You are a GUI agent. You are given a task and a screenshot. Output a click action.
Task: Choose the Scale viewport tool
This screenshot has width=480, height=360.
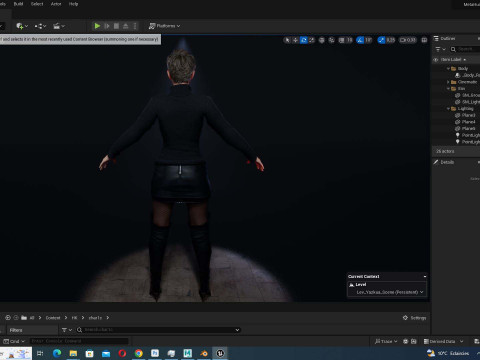312,40
